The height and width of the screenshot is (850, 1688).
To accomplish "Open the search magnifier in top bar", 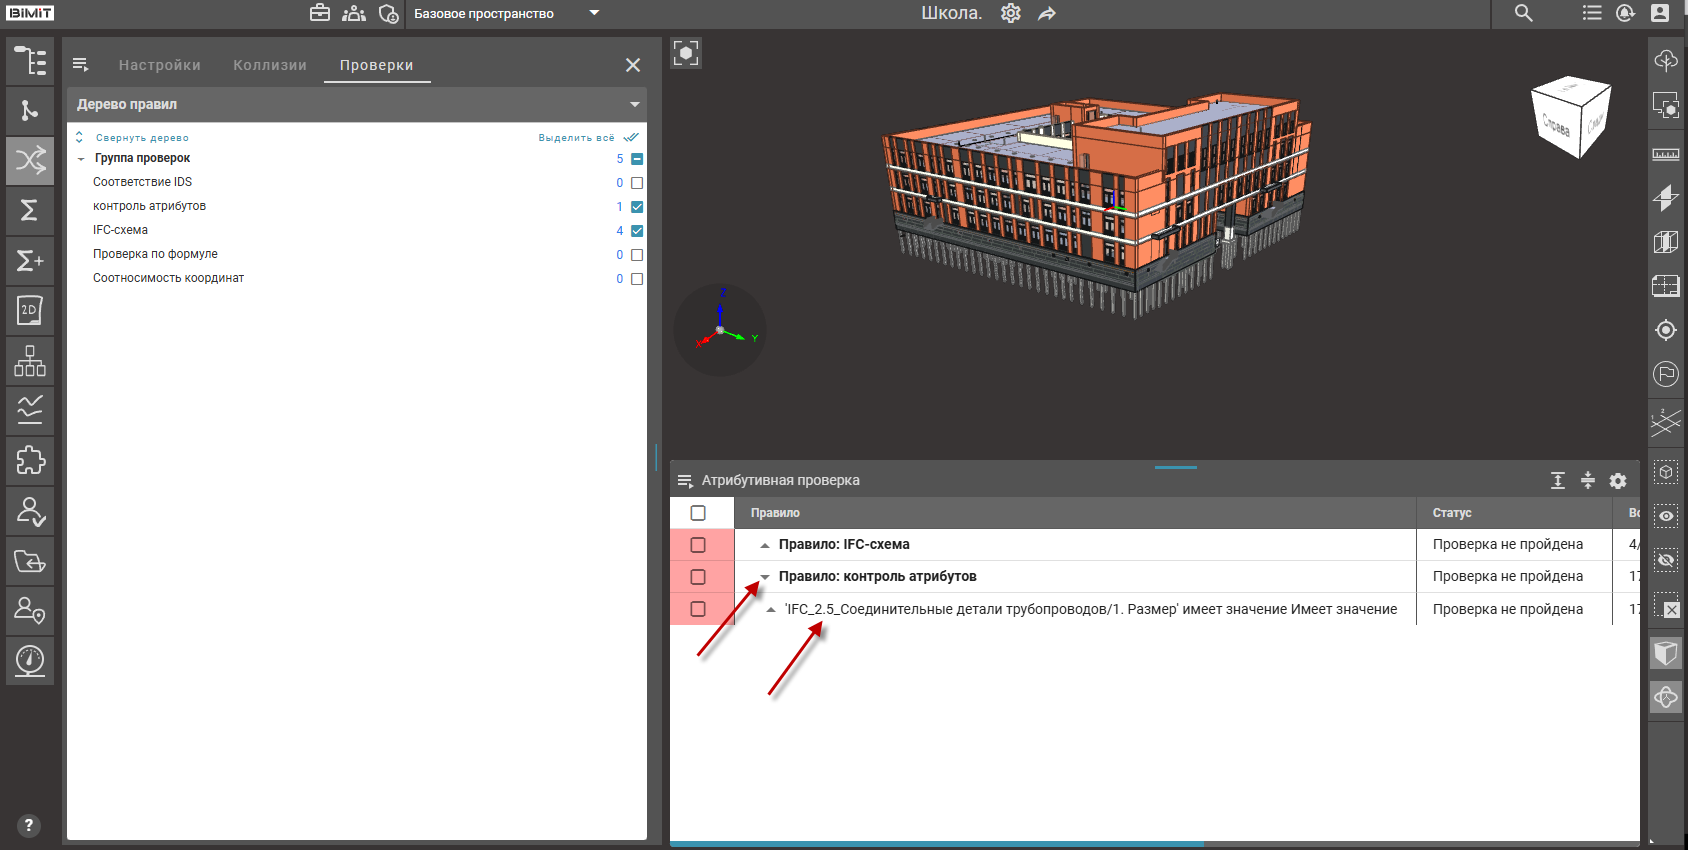I will 1523,13.
